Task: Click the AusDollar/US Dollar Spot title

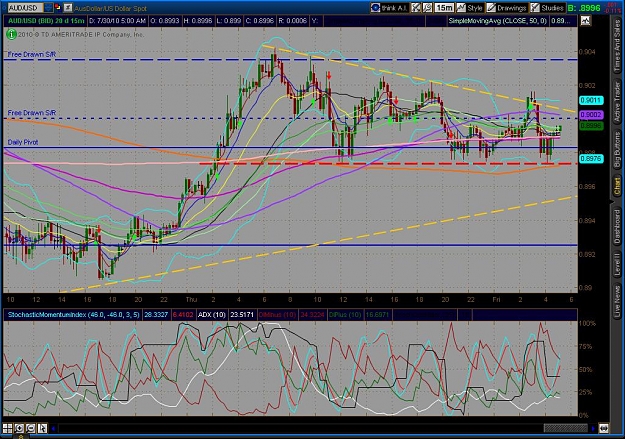Action: pos(110,8)
